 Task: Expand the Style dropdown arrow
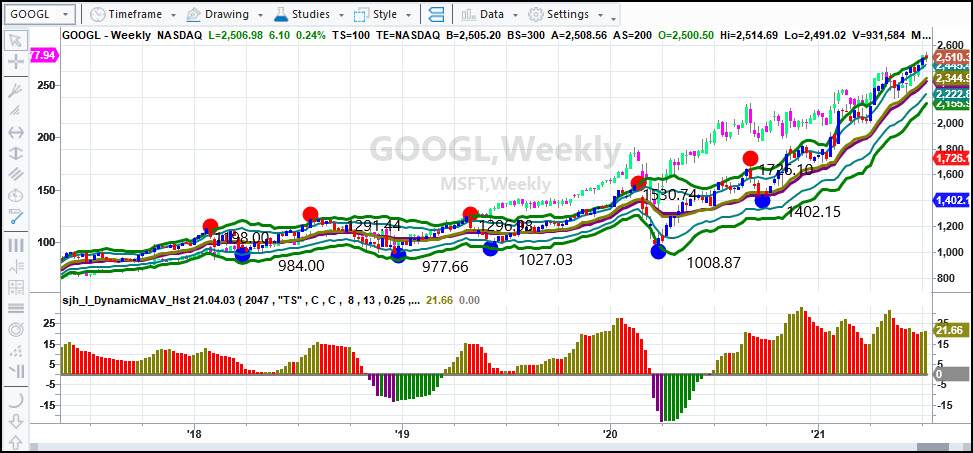pyautogui.click(x=408, y=15)
